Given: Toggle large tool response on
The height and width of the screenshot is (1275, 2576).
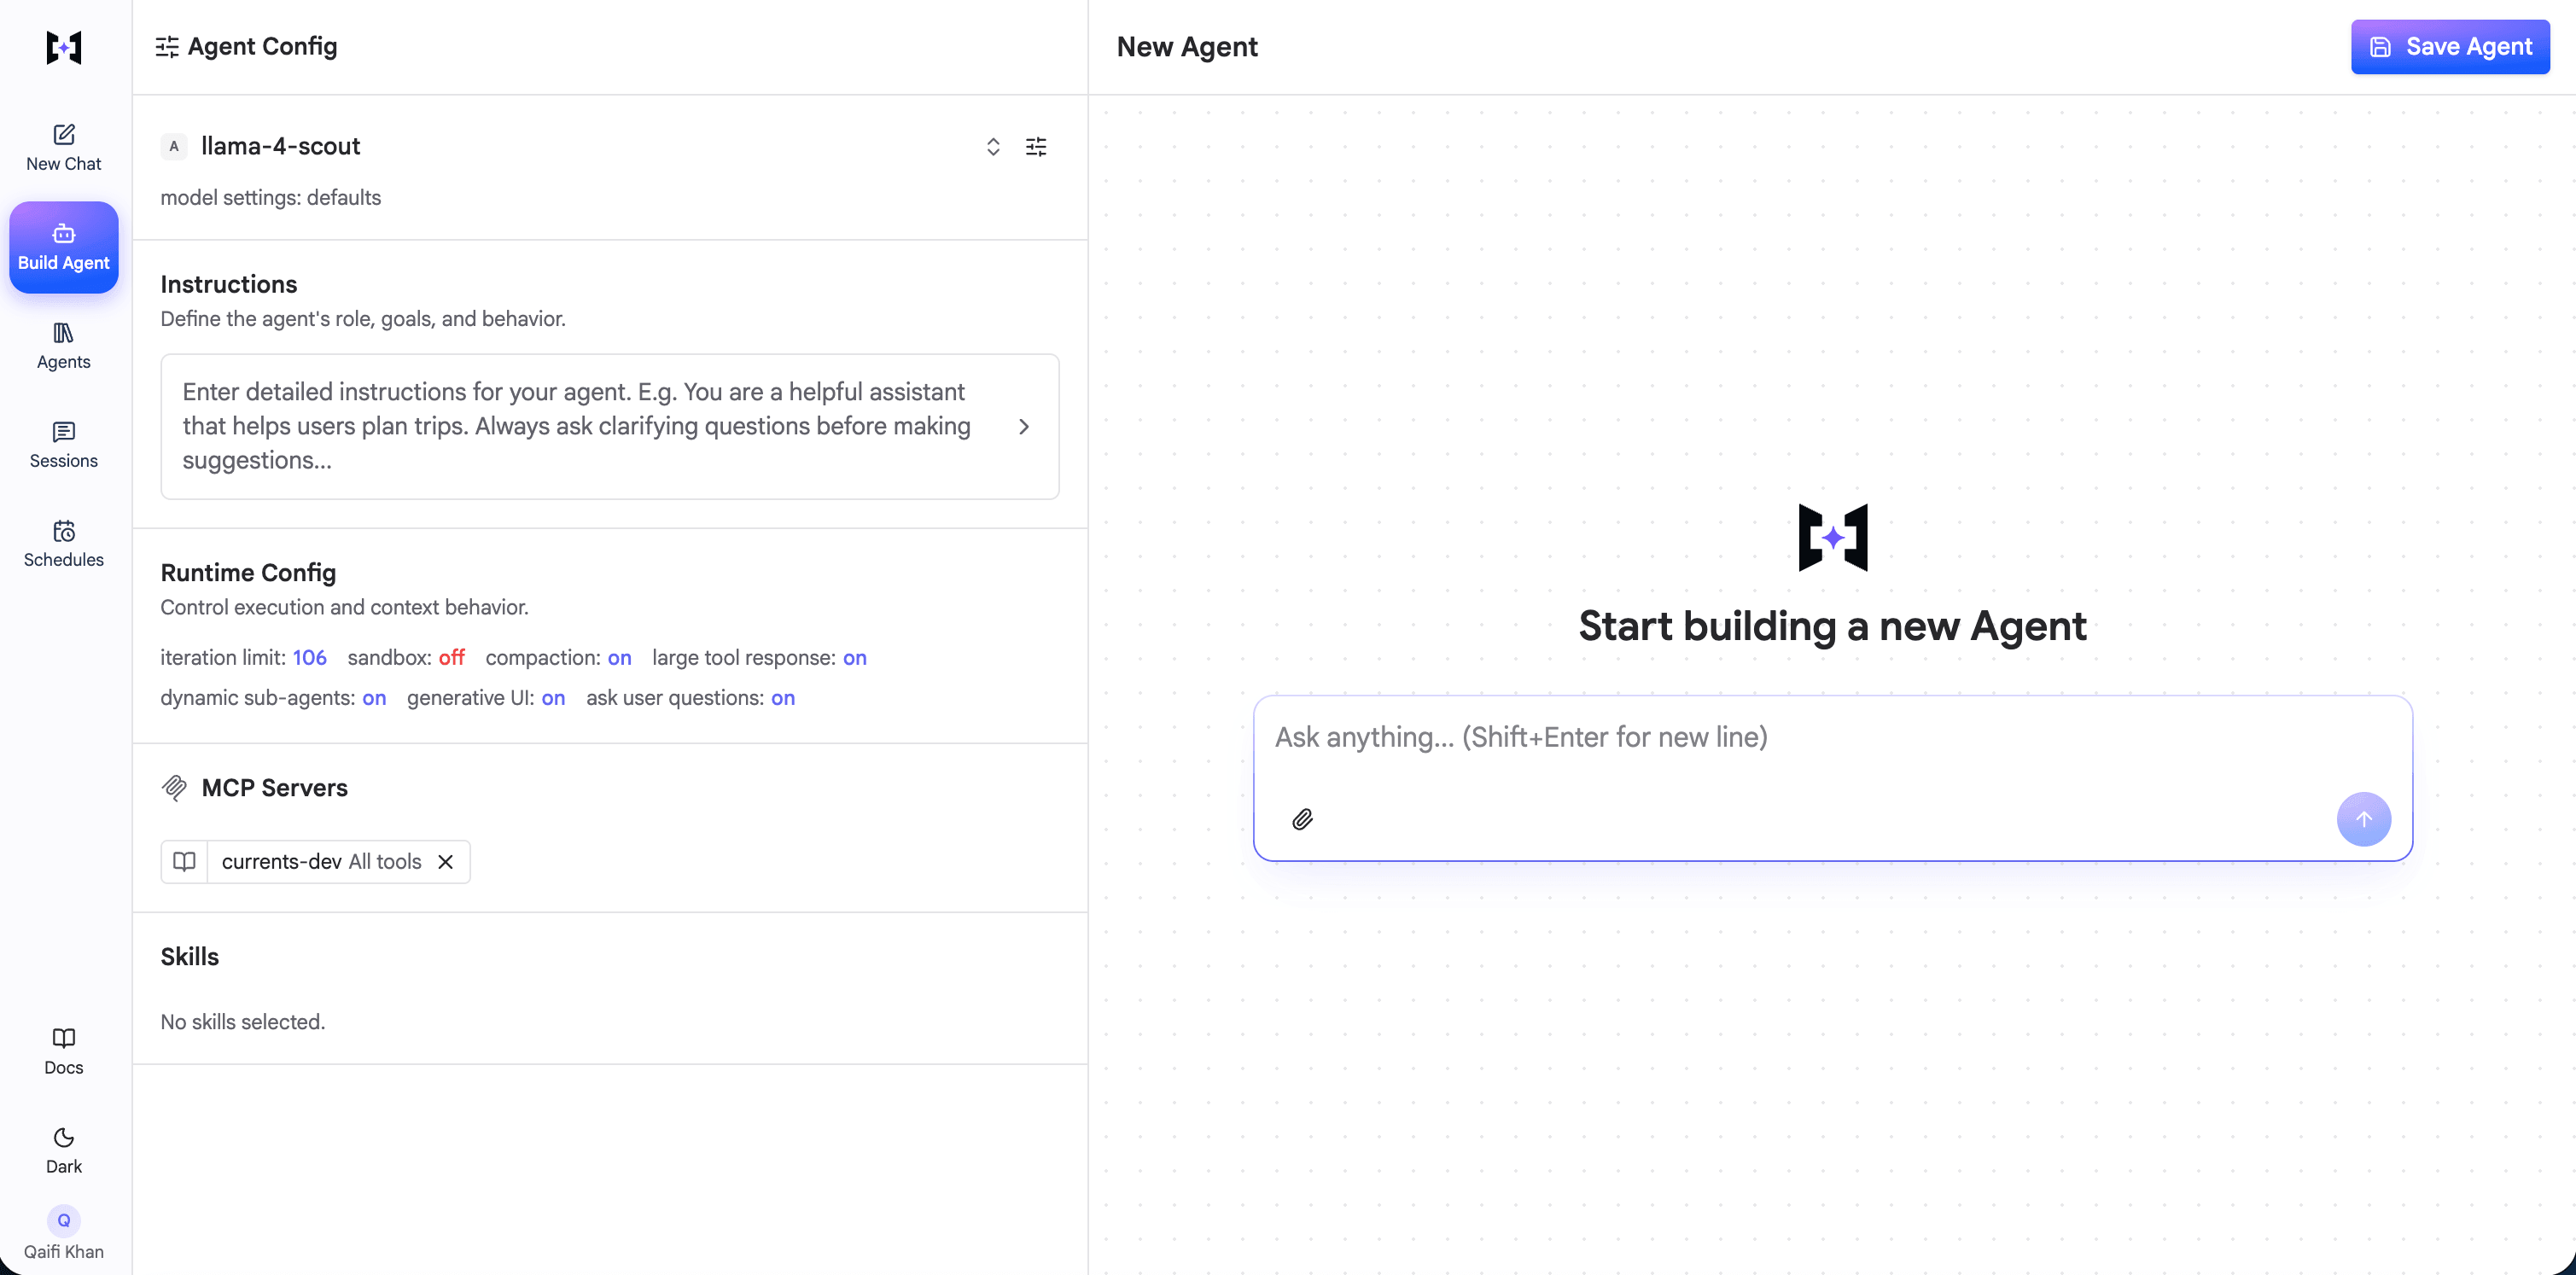Looking at the screenshot, I should pyautogui.click(x=855, y=657).
